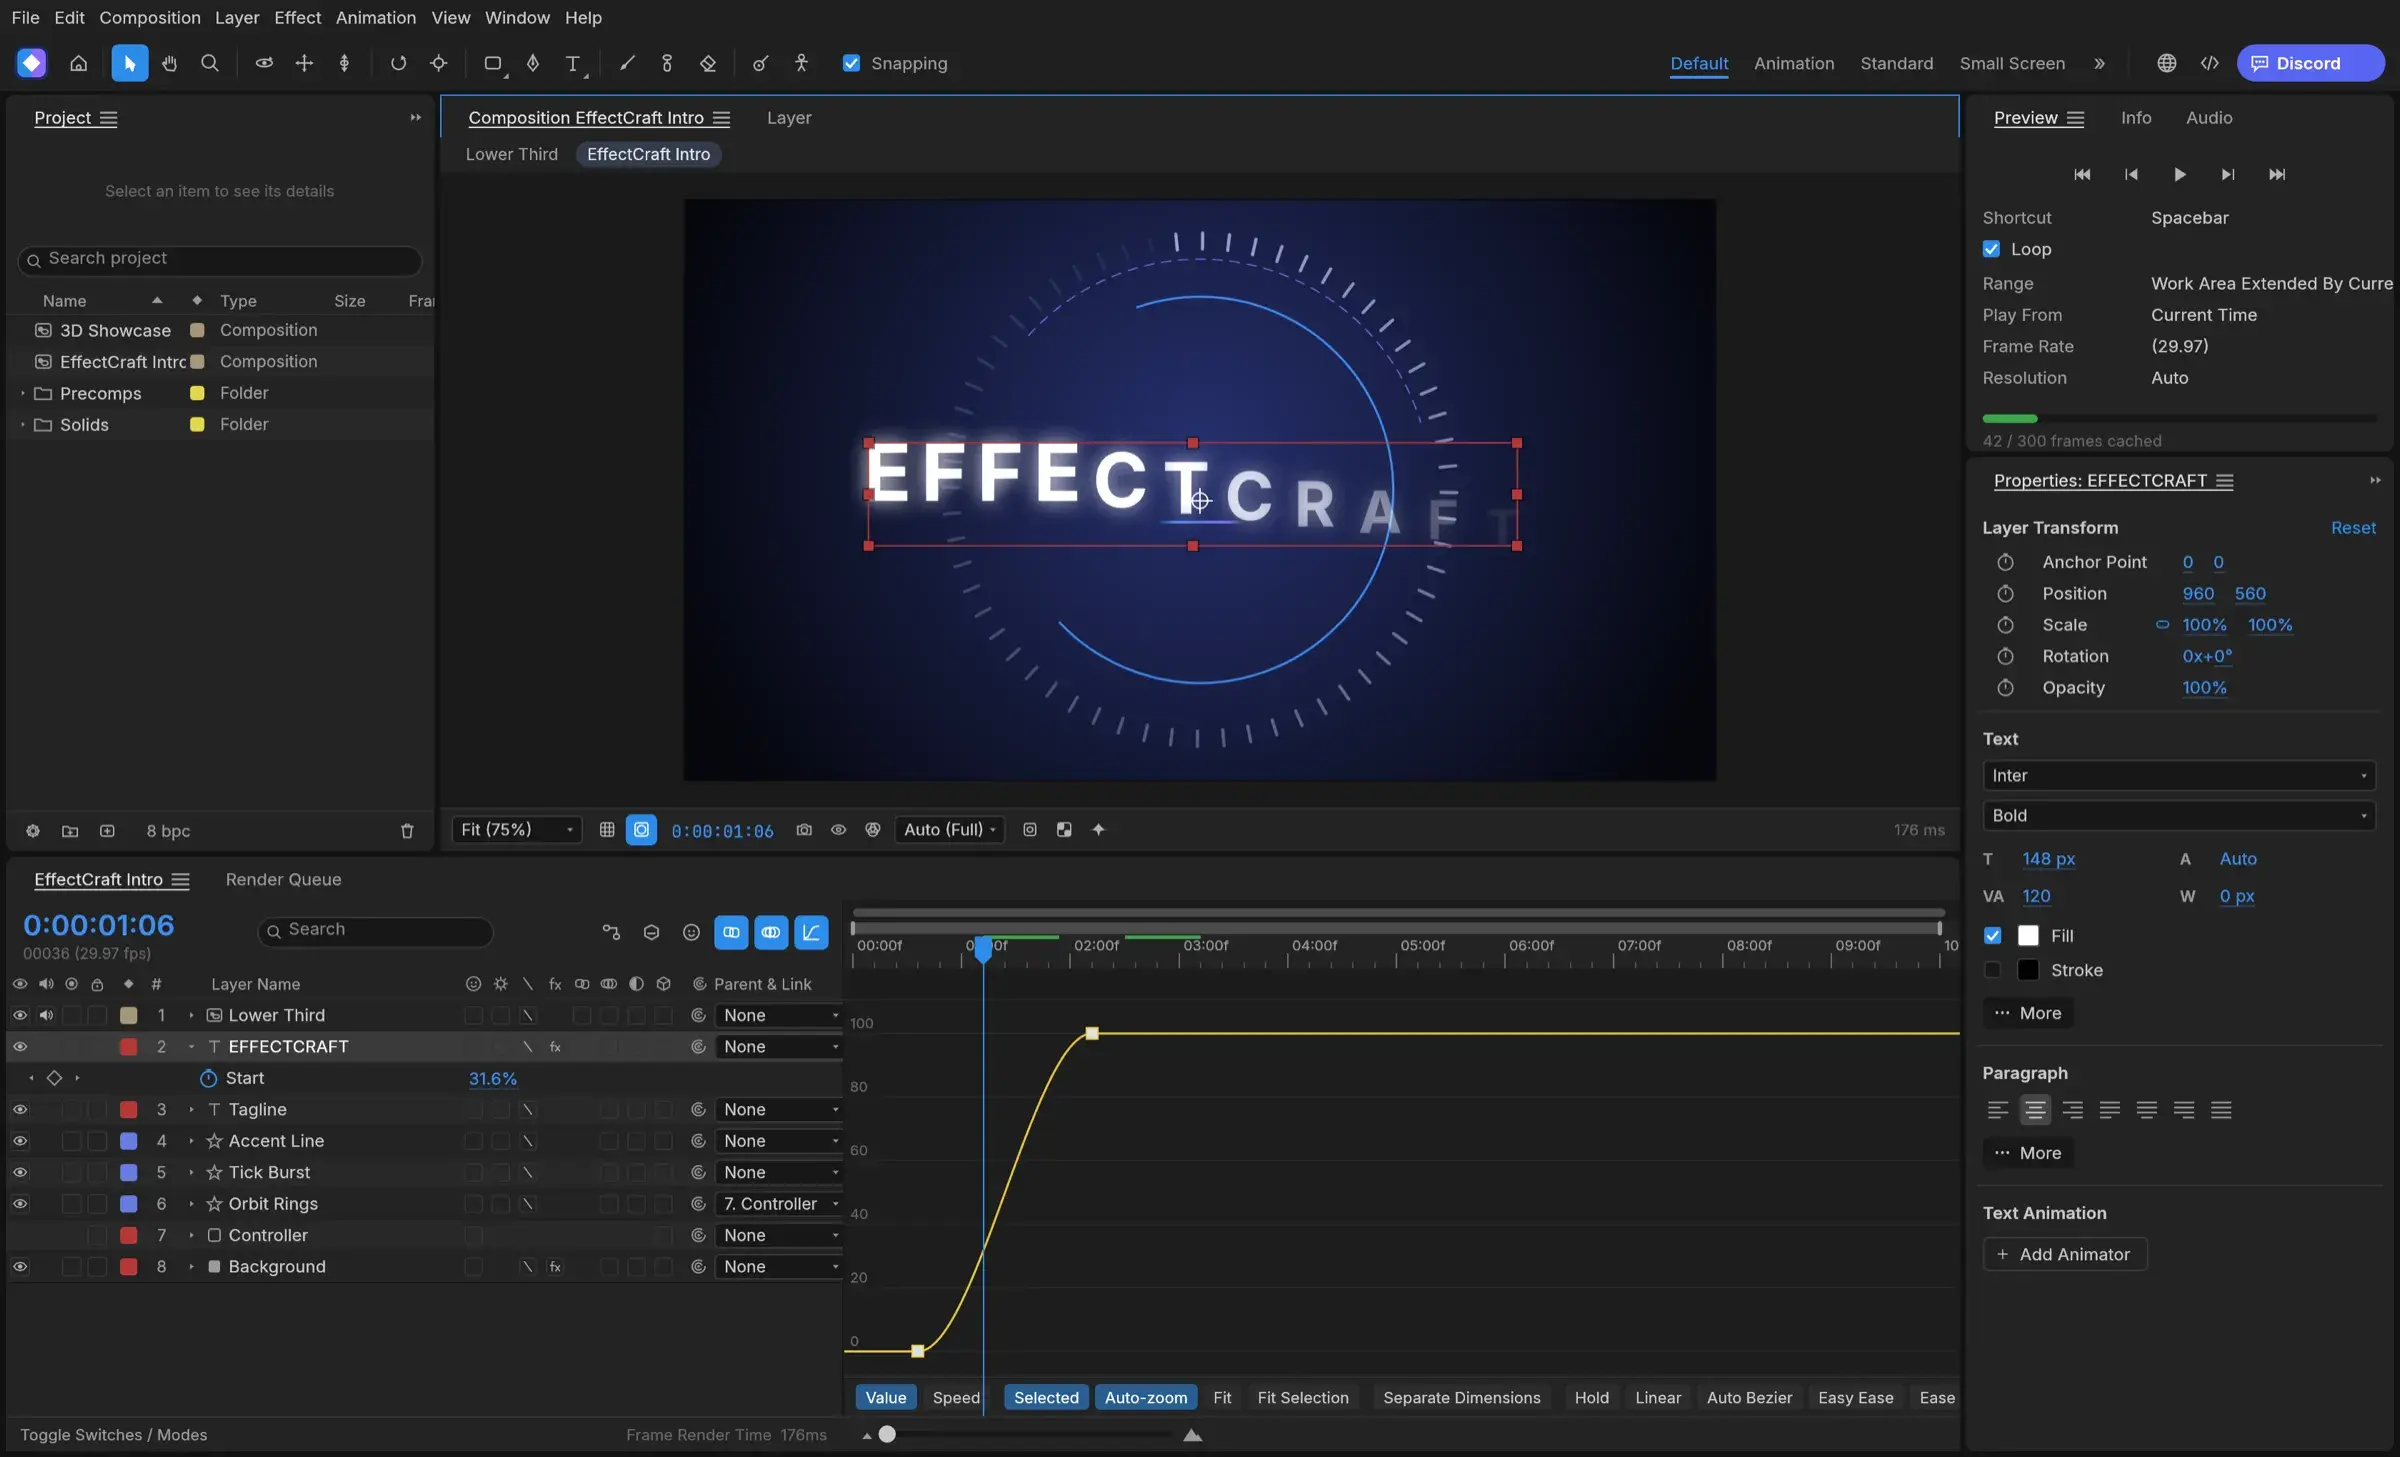This screenshot has height=1457, width=2400.
Task: Select the Zoom magnifier tool
Action: coord(210,63)
